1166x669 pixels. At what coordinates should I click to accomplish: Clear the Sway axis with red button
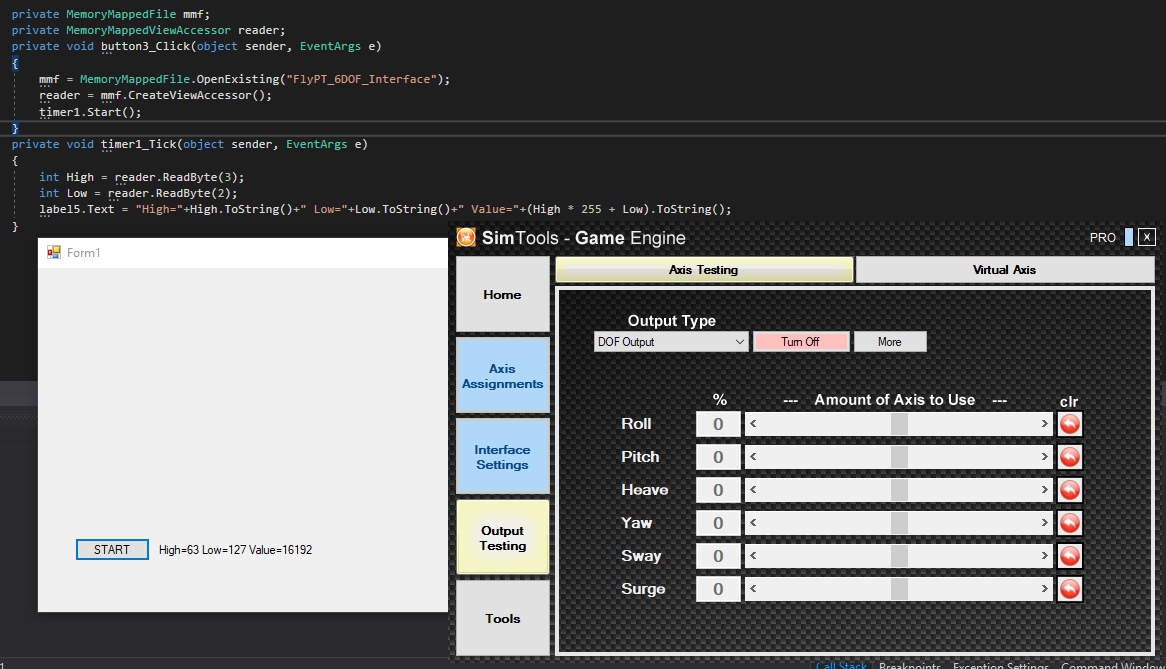[x=1069, y=556]
